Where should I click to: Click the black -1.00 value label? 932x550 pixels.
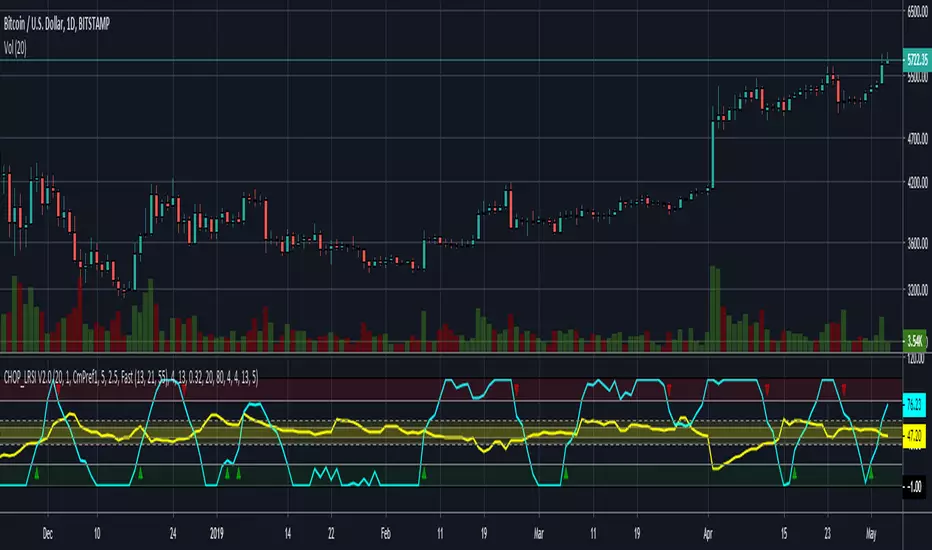[914, 487]
